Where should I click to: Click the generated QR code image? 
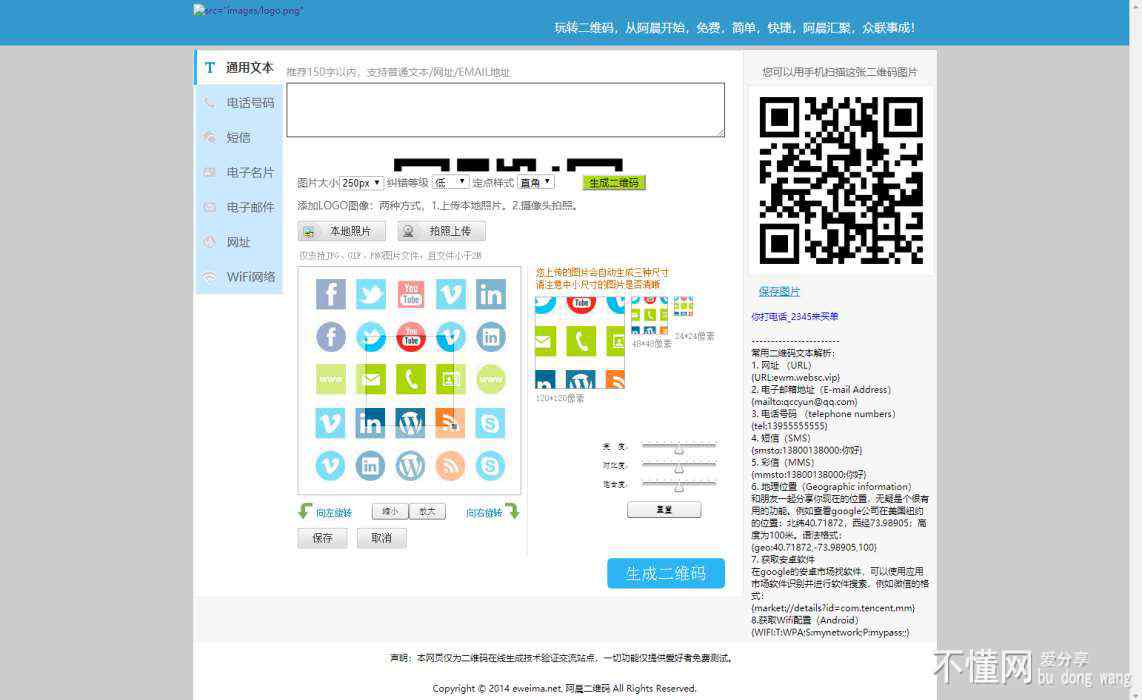(841, 180)
